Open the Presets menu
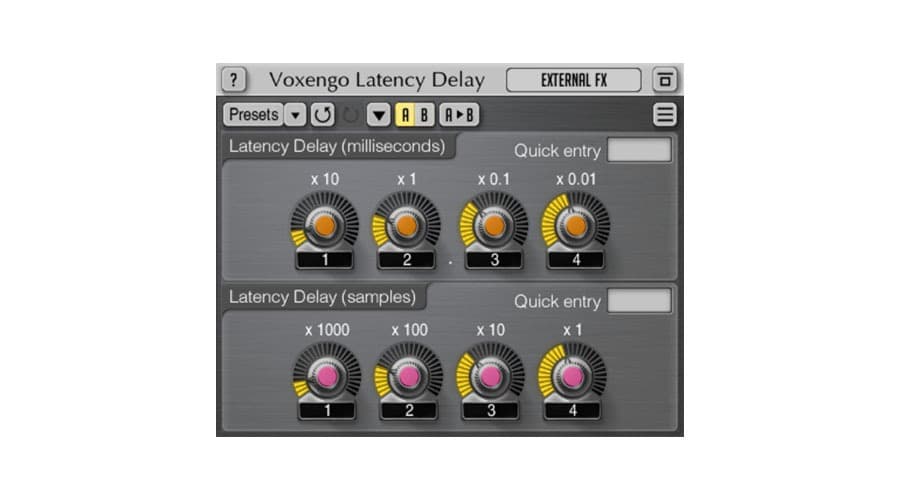The image size is (900, 500). click(x=254, y=115)
